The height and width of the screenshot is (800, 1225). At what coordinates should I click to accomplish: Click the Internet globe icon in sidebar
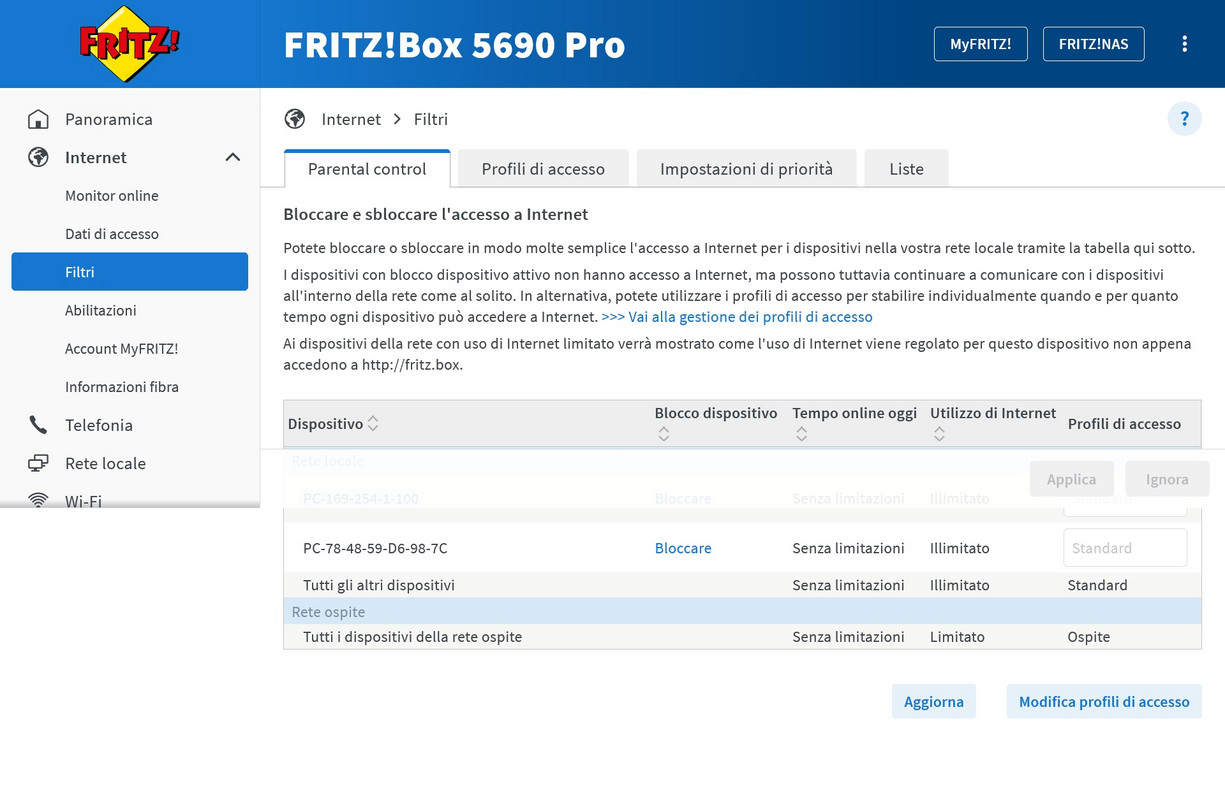coord(38,158)
